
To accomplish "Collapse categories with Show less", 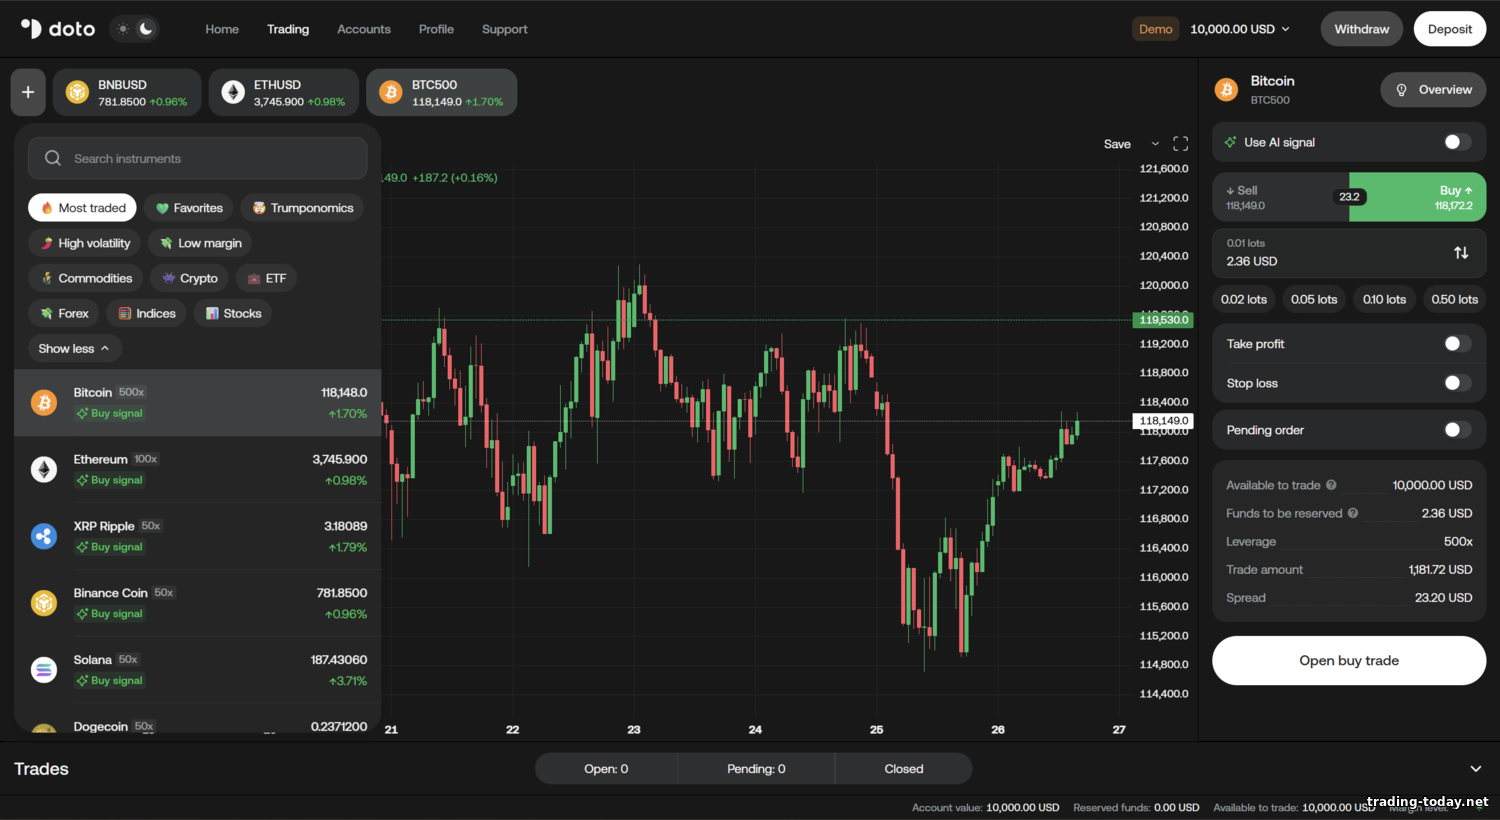I will 74,349.
